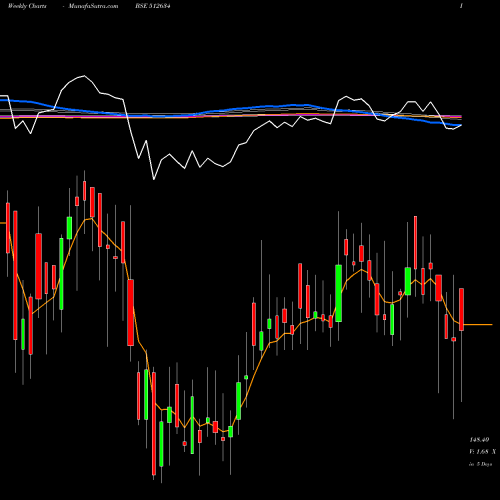Viewport: 500px width, 500px height.
Task: Click the 'BSE 512634' symbol label
Action: pyautogui.click(x=153, y=6)
